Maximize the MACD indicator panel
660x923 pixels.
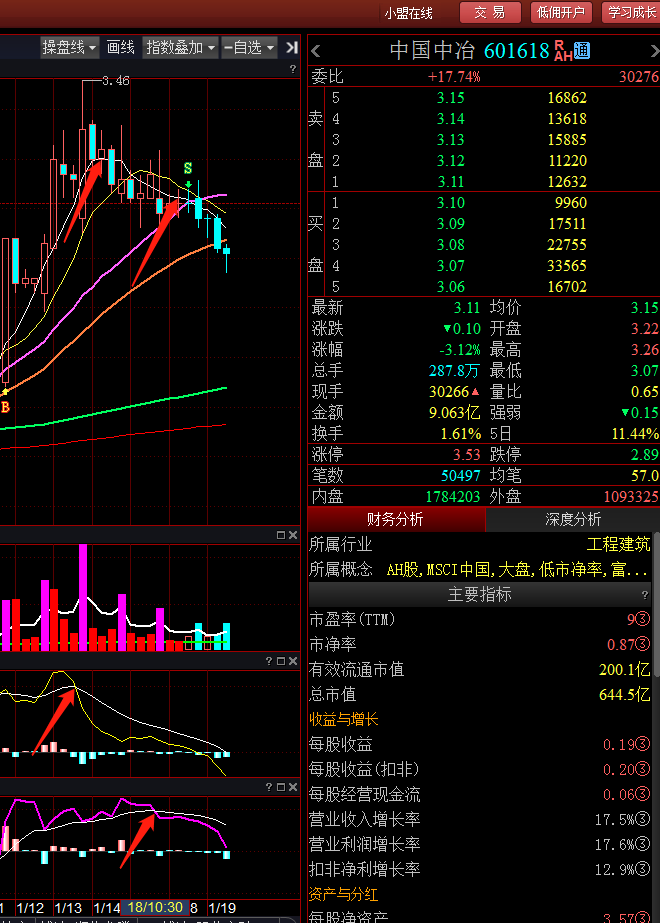(x=281, y=661)
